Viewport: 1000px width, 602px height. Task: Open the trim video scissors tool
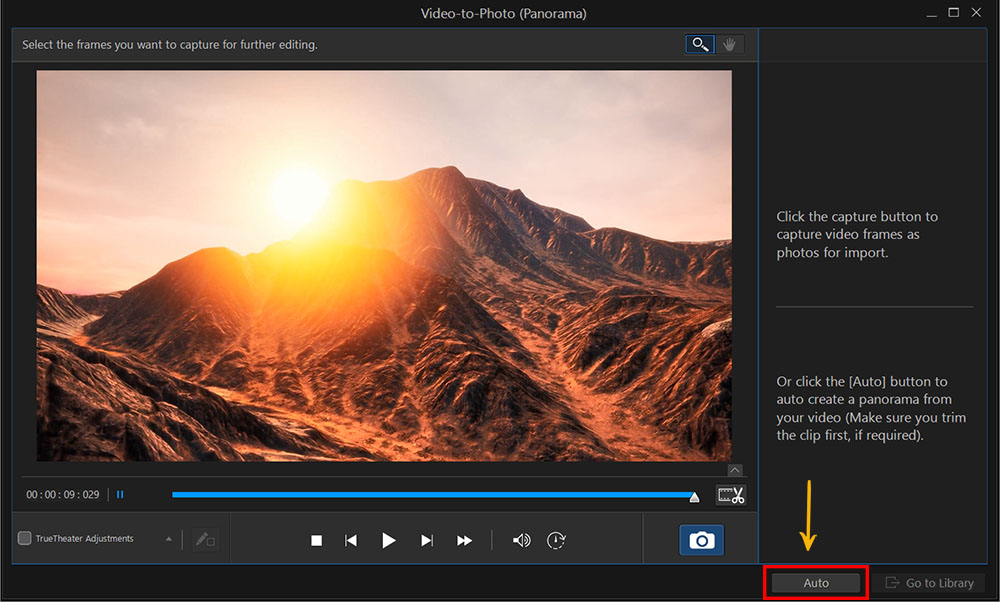pos(731,495)
